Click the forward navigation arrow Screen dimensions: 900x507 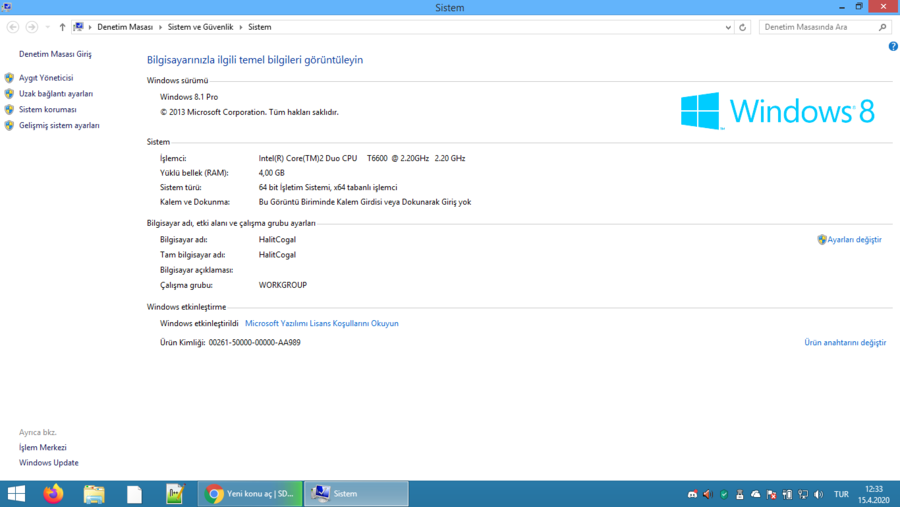pos(32,27)
